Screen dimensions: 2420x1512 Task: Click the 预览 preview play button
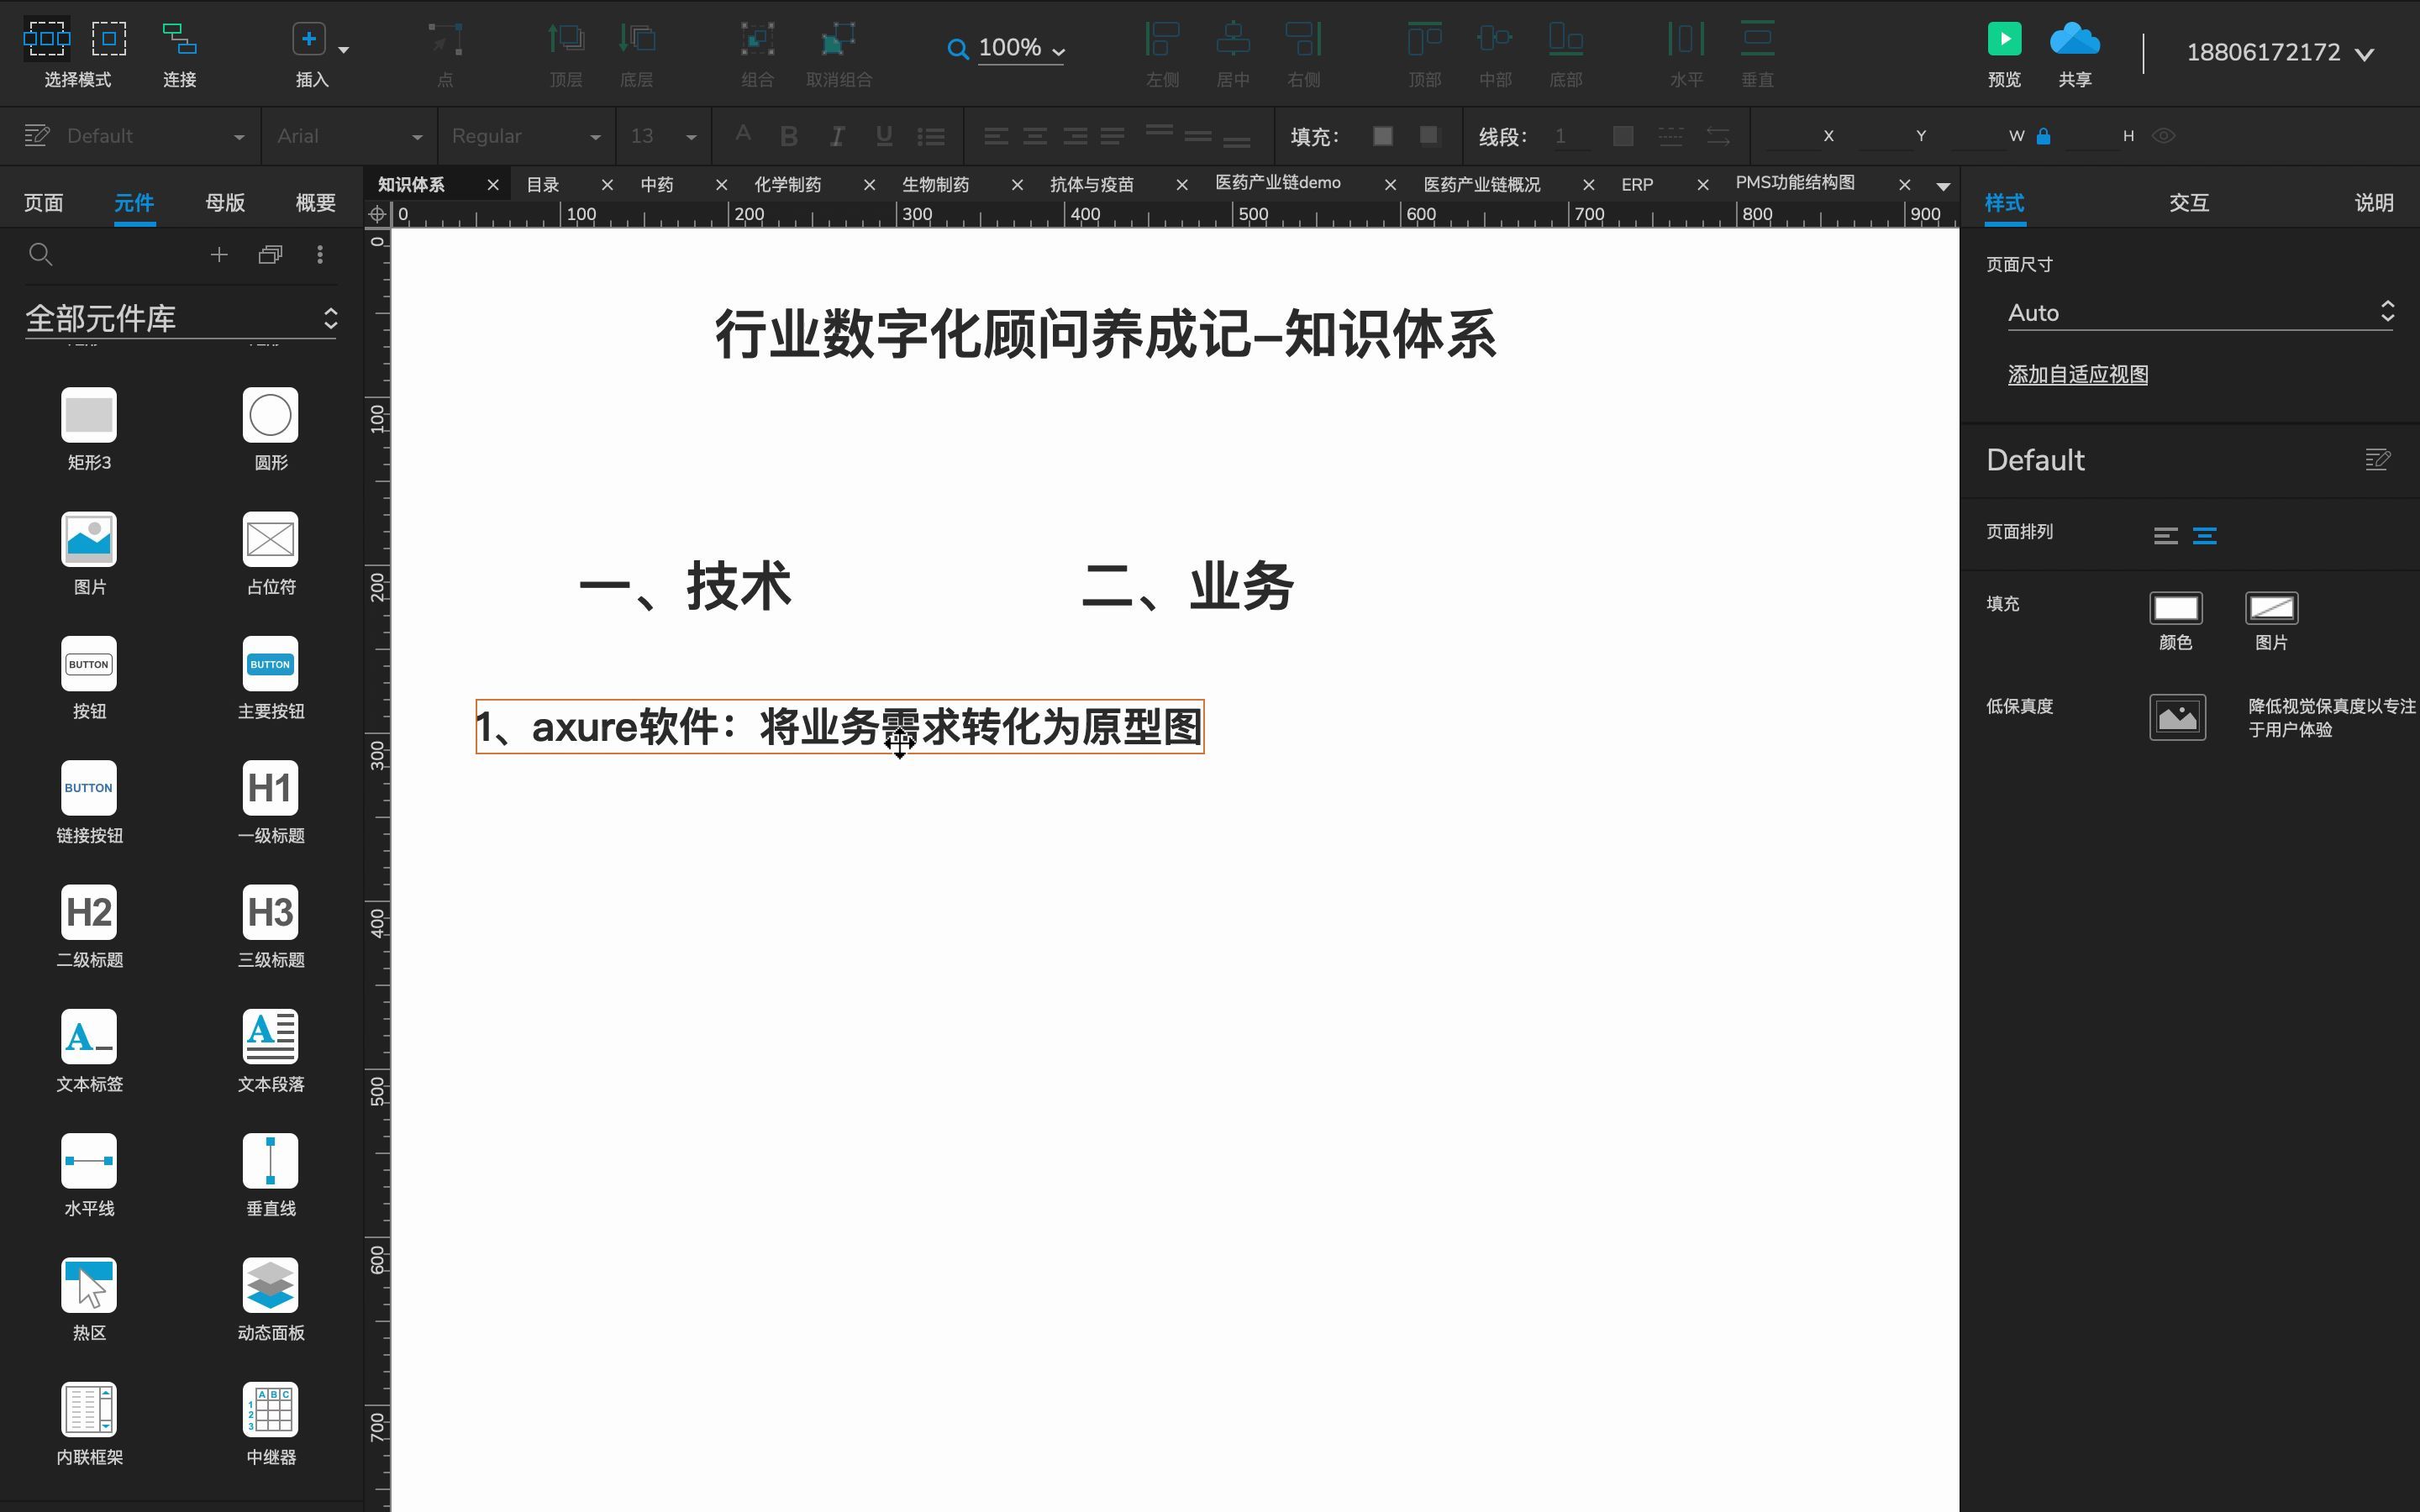click(x=2004, y=39)
